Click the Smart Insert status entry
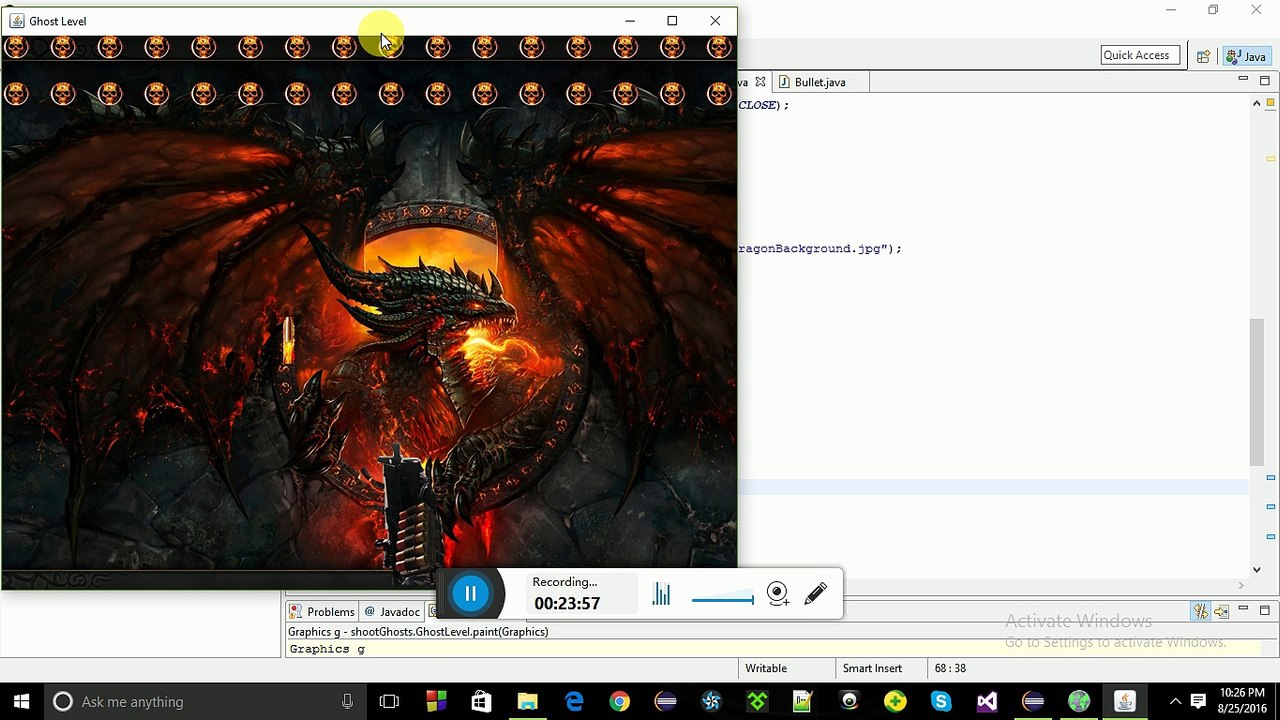The height and width of the screenshot is (720, 1280). coord(872,668)
